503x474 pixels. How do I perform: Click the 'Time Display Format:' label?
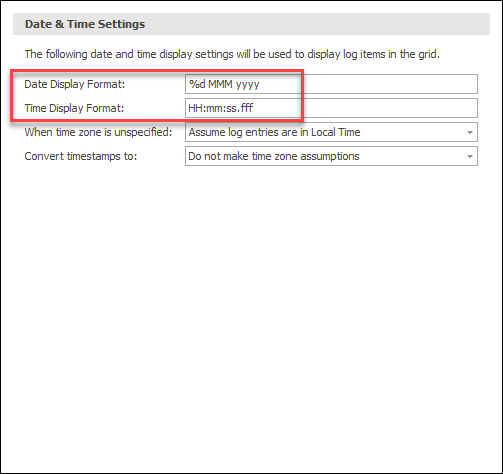[x=74, y=108]
